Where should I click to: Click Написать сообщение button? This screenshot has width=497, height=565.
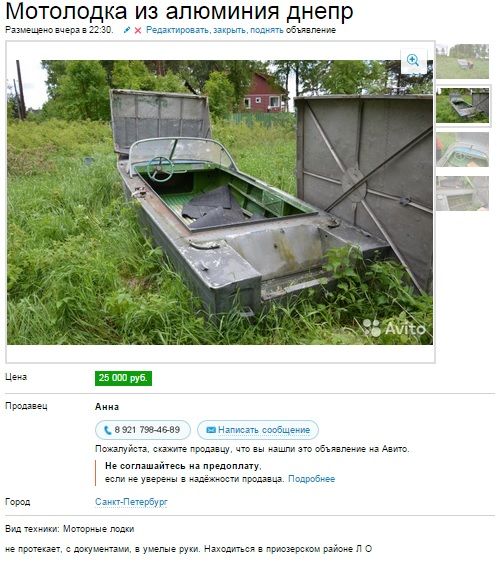[x=258, y=430]
